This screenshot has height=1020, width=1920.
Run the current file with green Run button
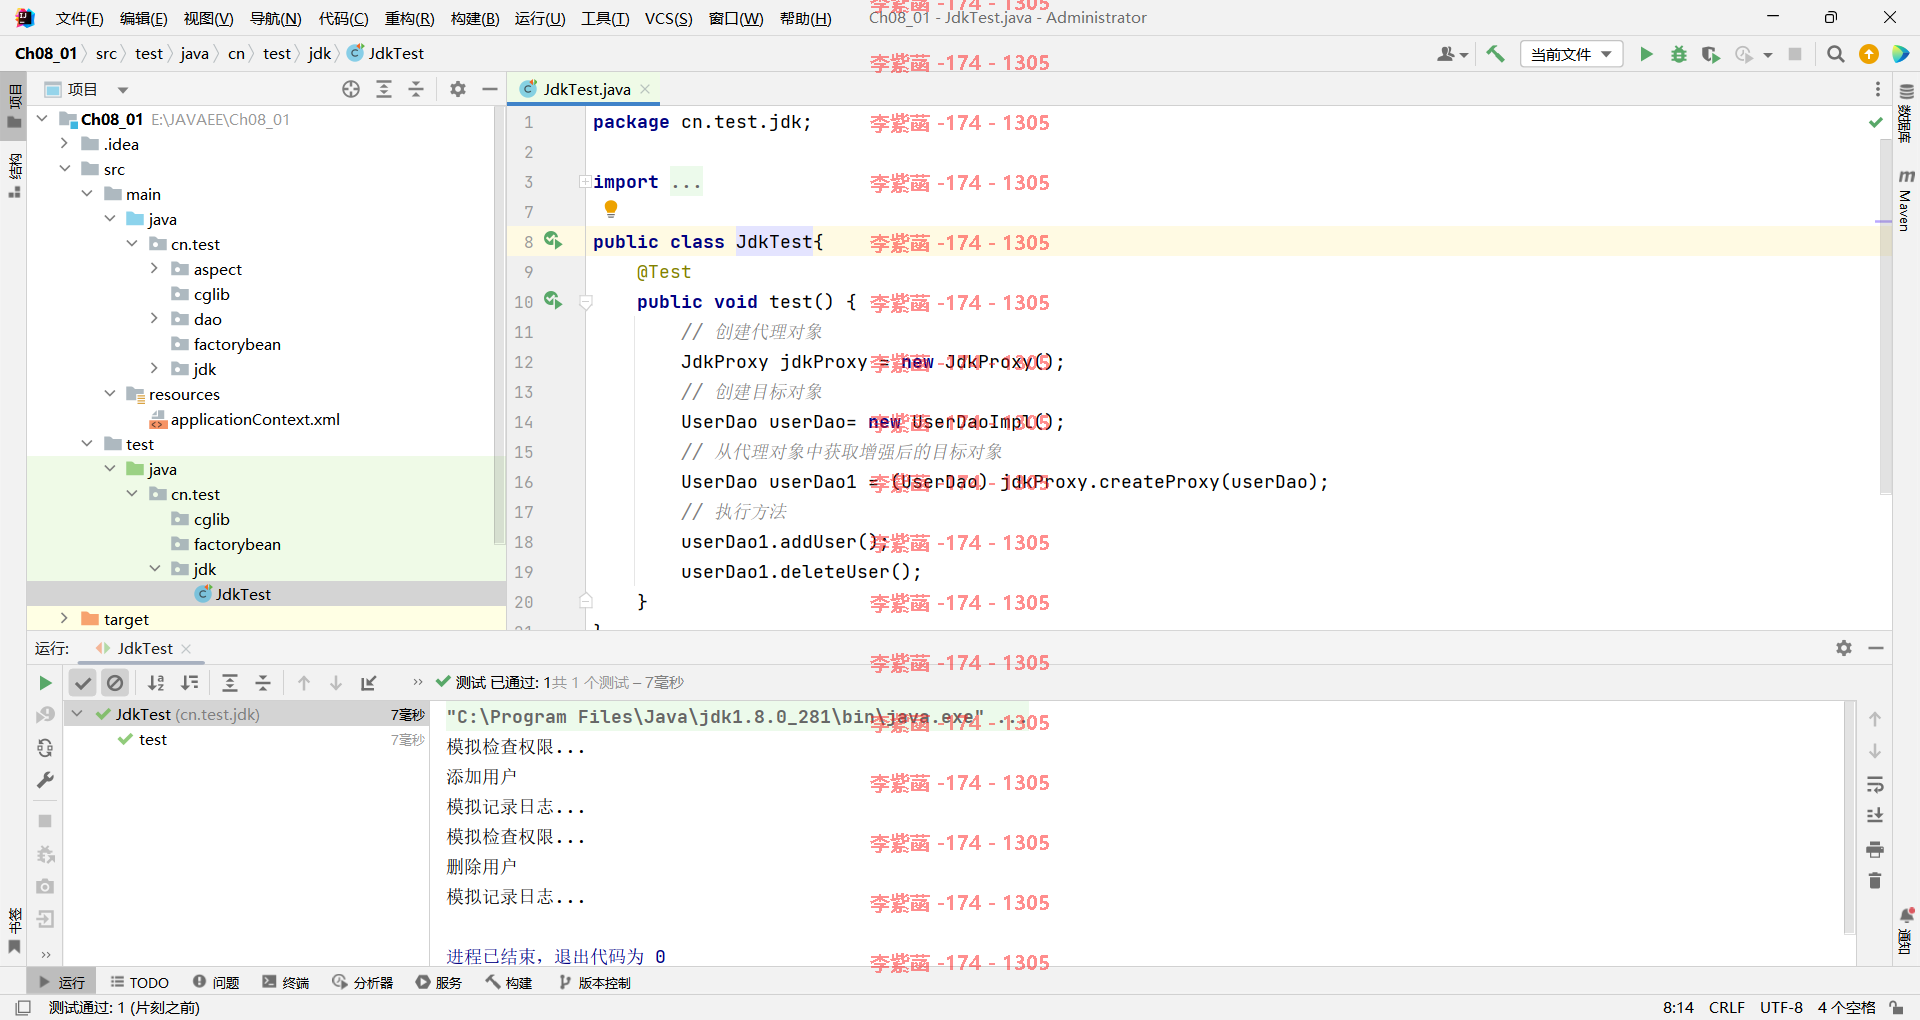(x=1646, y=54)
